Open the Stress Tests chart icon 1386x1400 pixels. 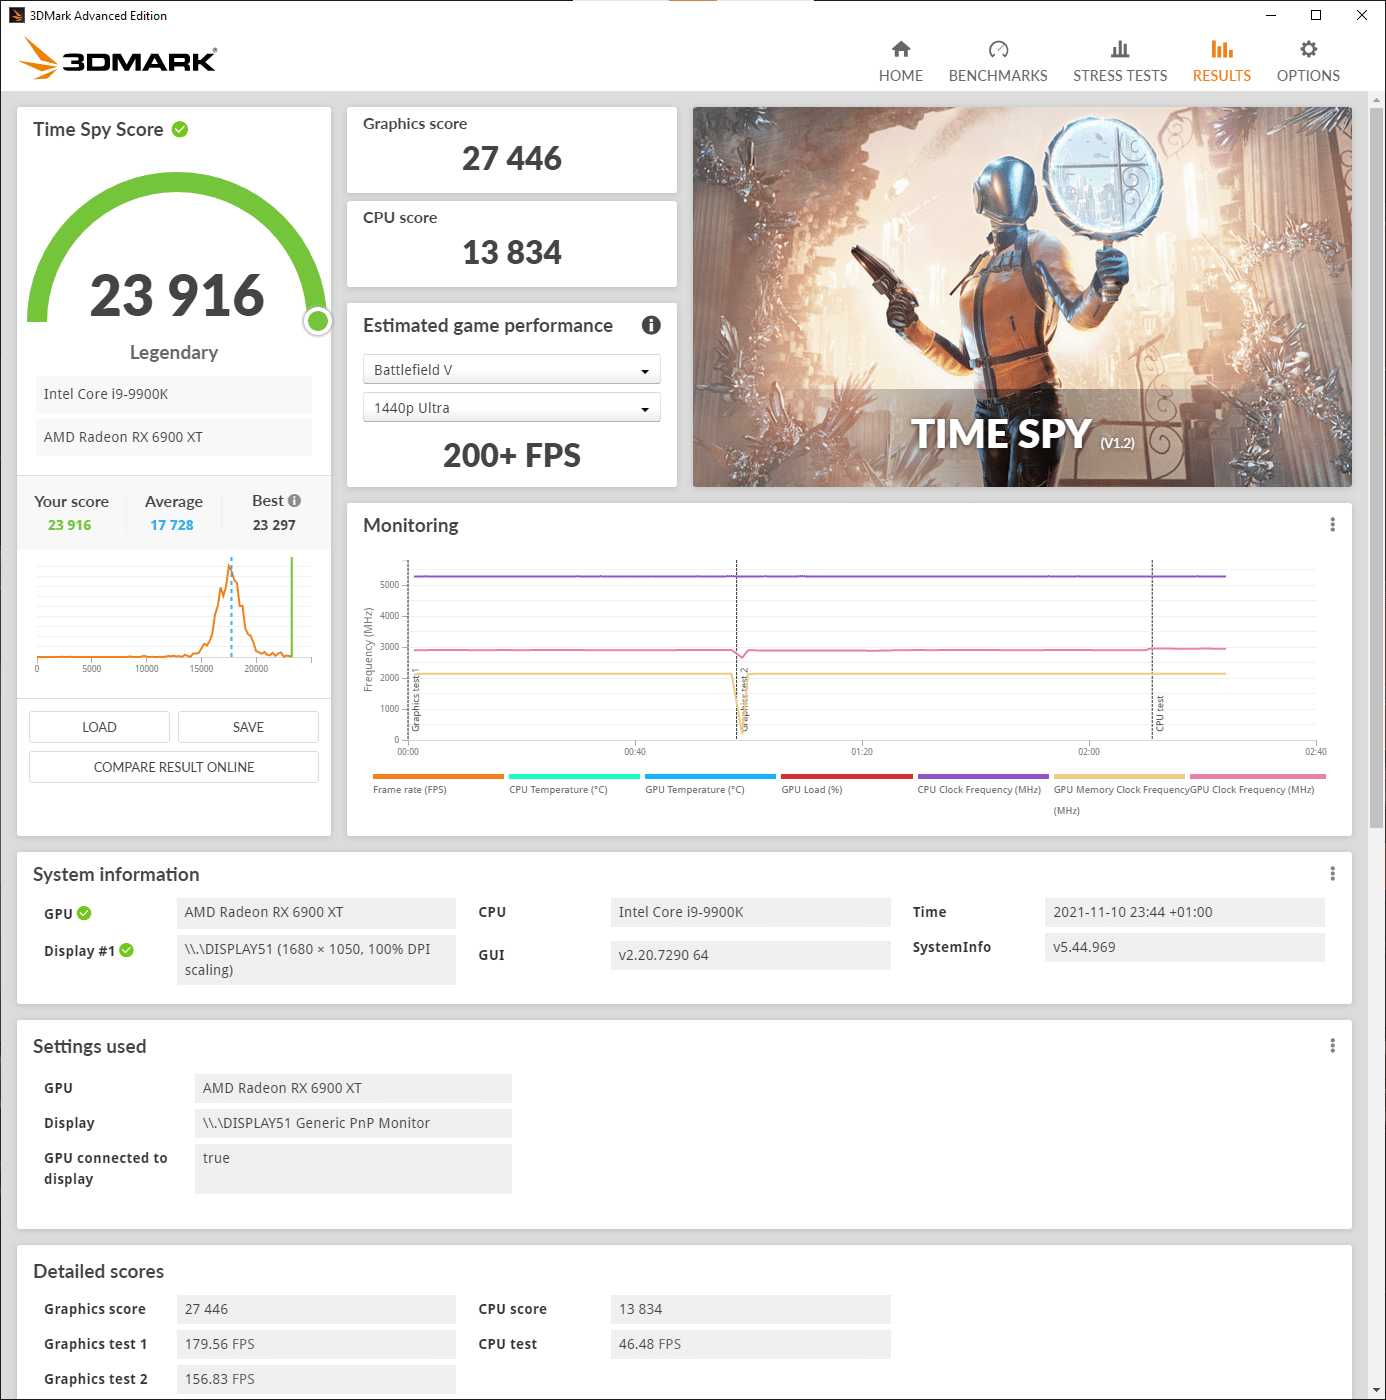click(x=1120, y=49)
